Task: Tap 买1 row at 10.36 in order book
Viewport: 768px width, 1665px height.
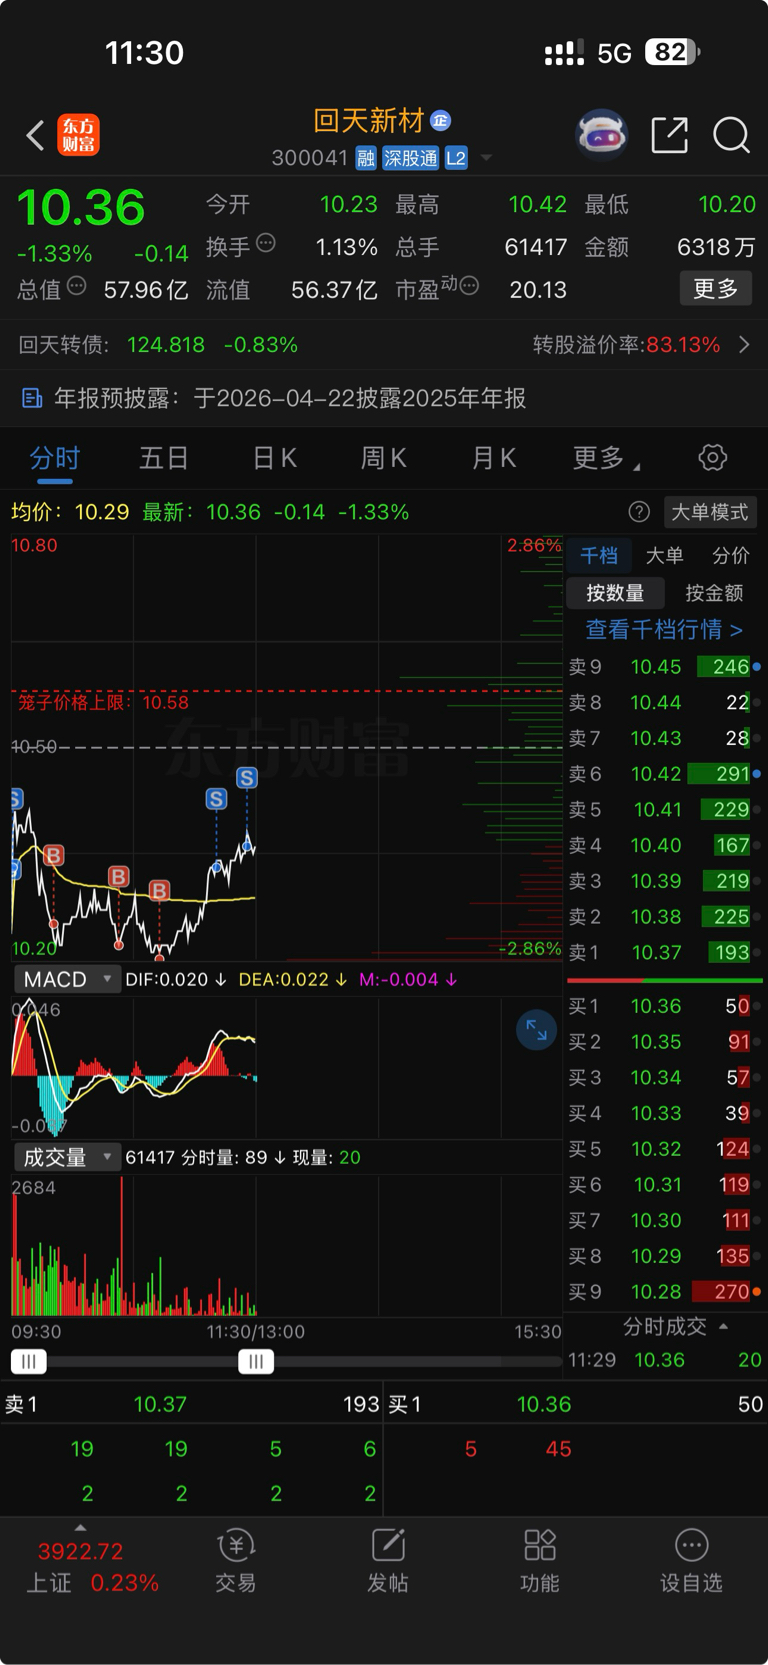Action: click(664, 1006)
